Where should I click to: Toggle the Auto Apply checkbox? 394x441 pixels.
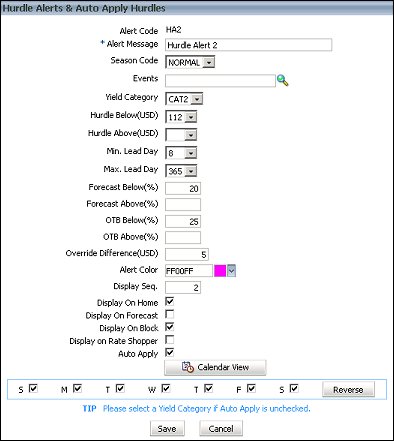click(x=170, y=352)
